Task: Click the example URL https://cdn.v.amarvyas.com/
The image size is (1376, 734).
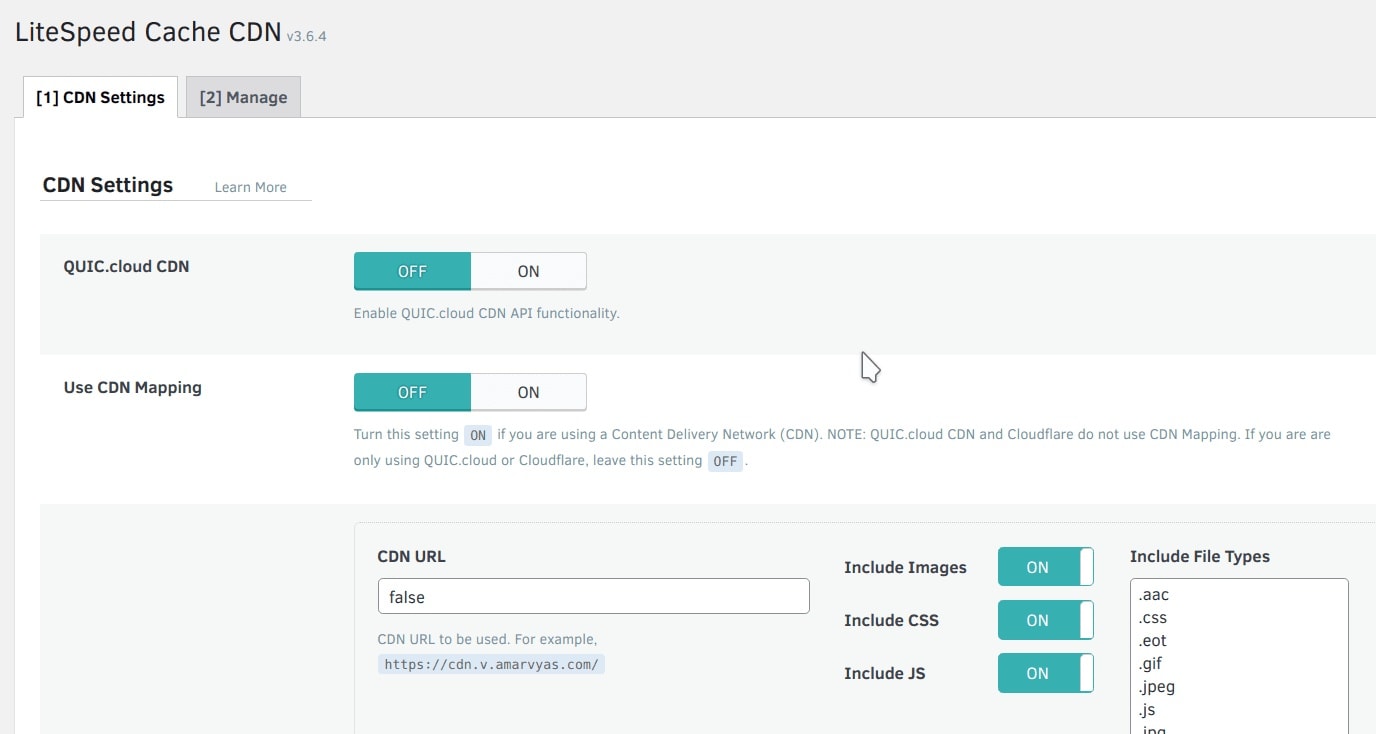Action: click(x=491, y=663)
